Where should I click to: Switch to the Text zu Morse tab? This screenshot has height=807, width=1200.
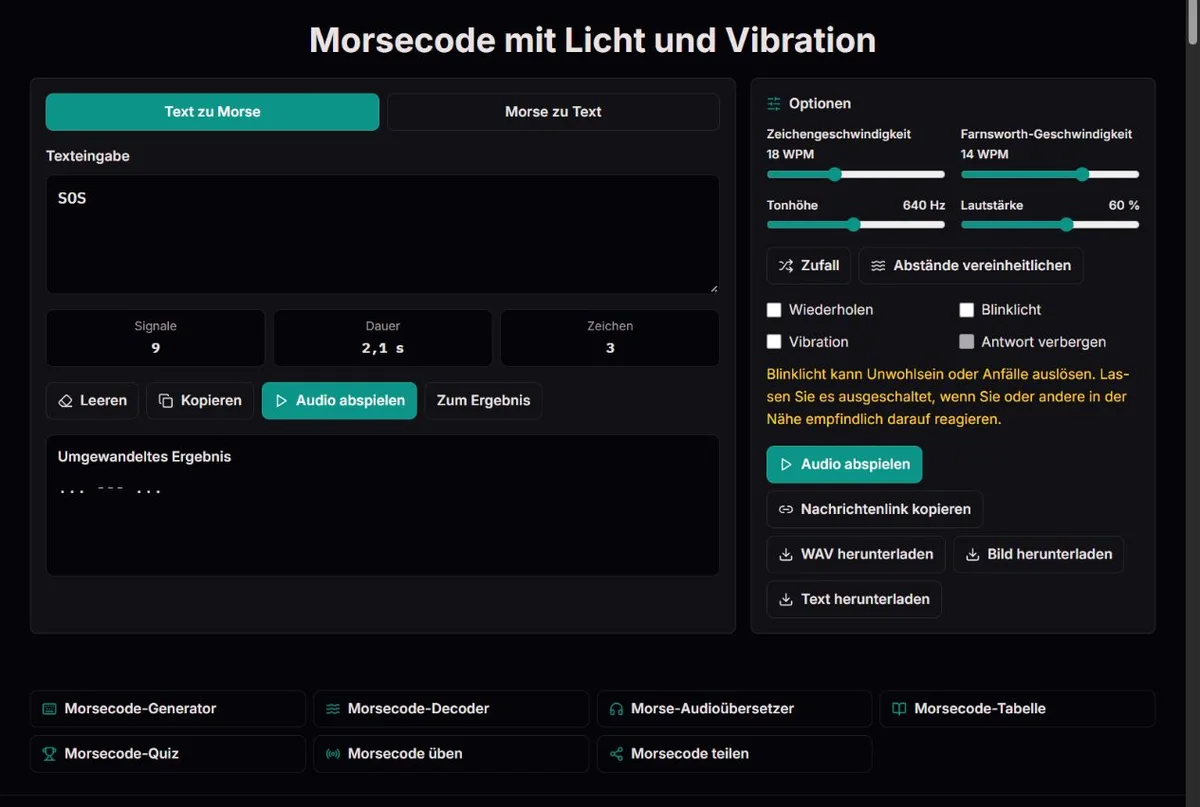tap(212, 112)
